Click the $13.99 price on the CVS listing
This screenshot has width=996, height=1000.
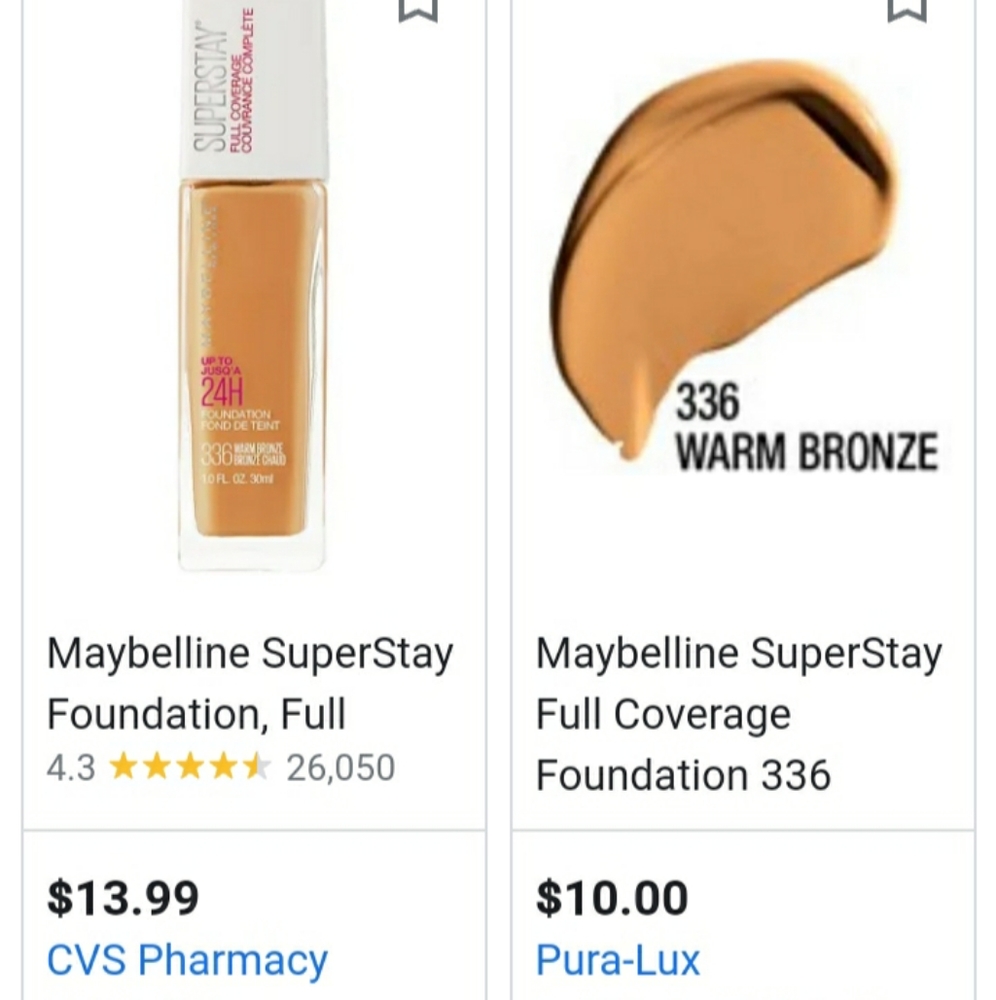click(x=123, y=897)
